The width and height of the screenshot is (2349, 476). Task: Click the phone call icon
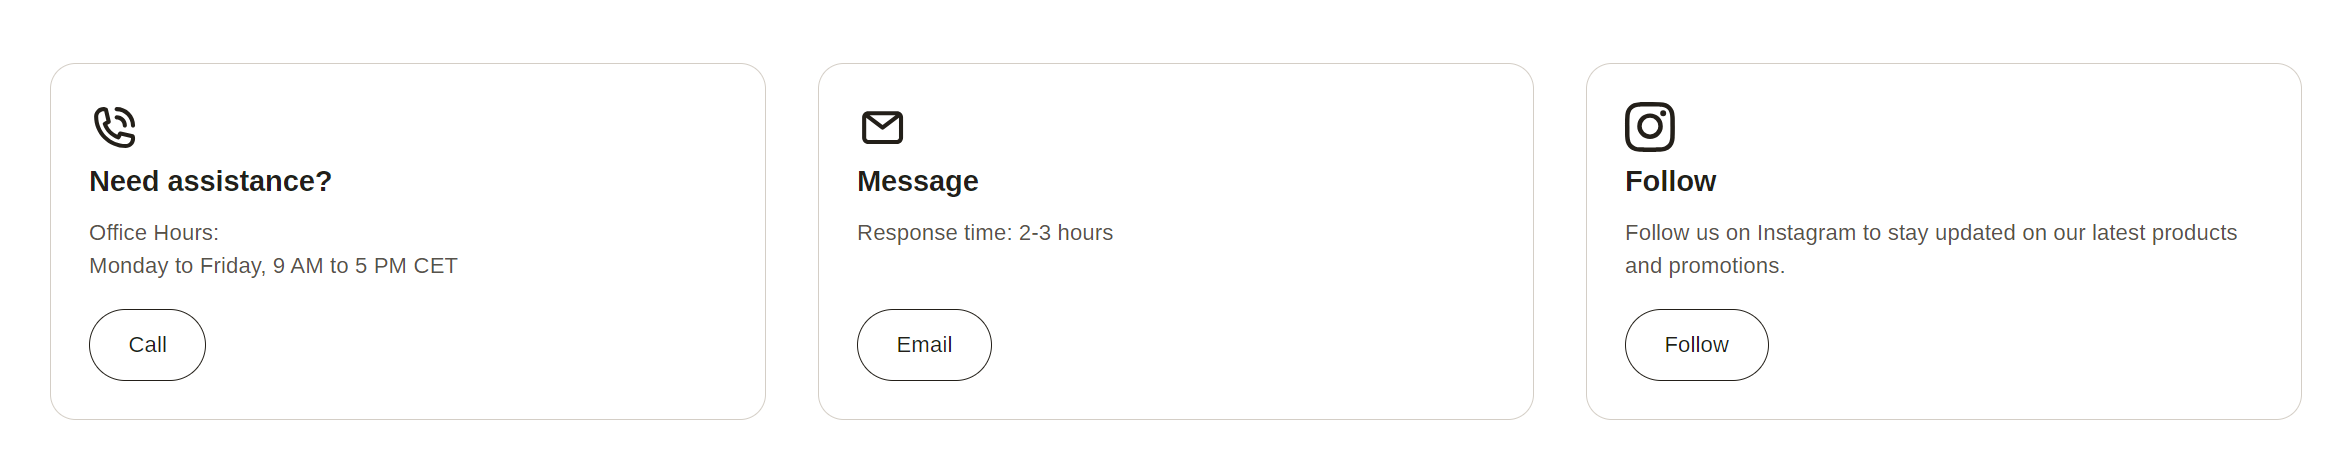(x=114, y=127)
